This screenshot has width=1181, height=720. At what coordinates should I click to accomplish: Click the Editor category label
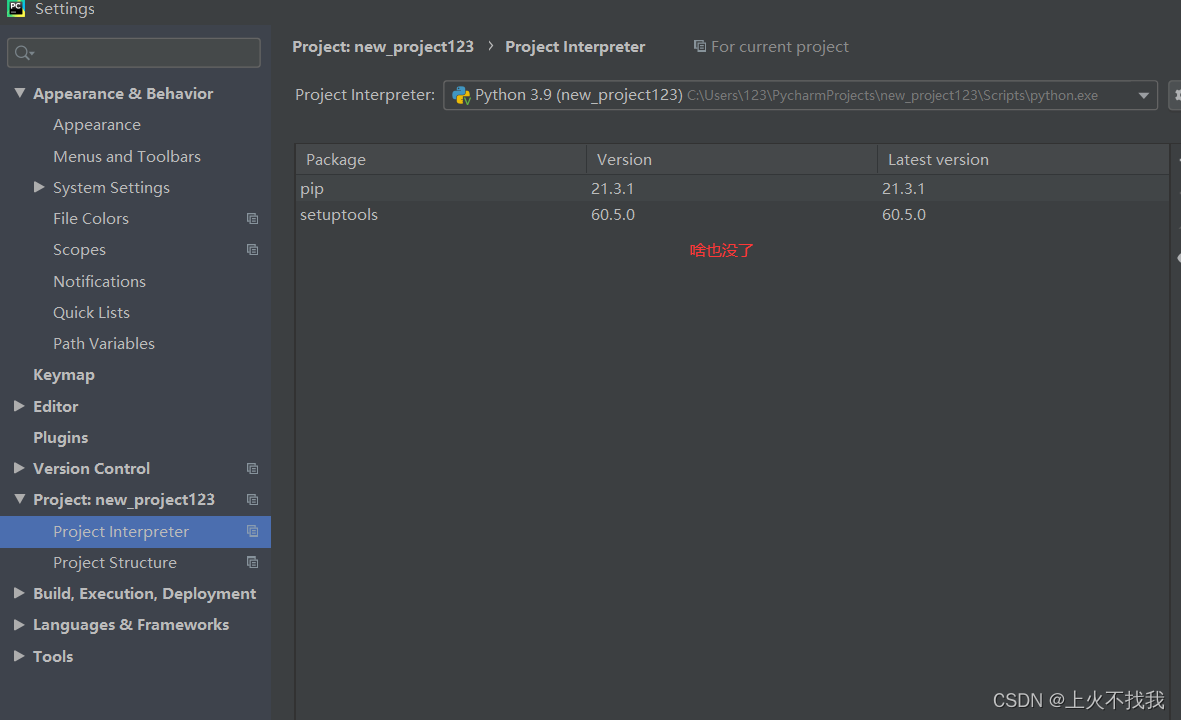pos(56,407)
